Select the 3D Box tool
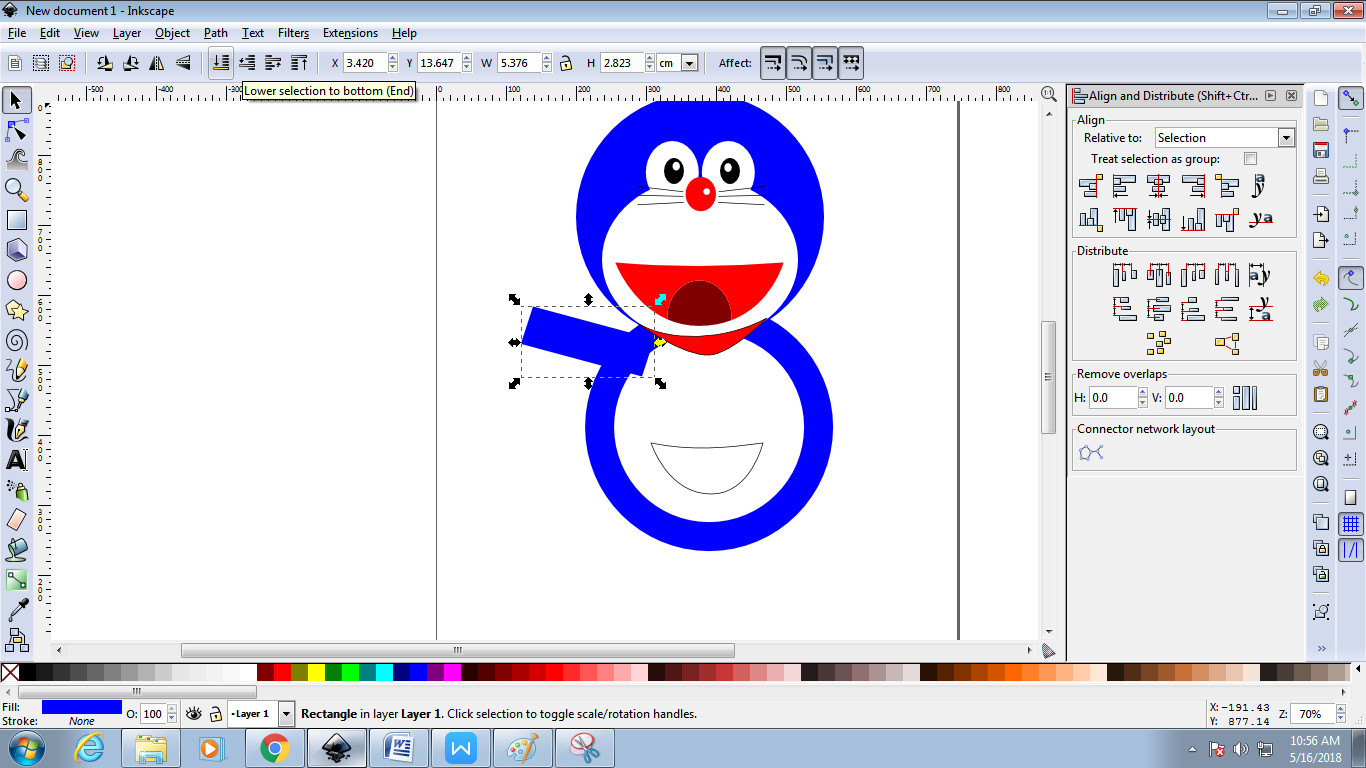This screenshot has width=1366, height=768. click(16, 250)
